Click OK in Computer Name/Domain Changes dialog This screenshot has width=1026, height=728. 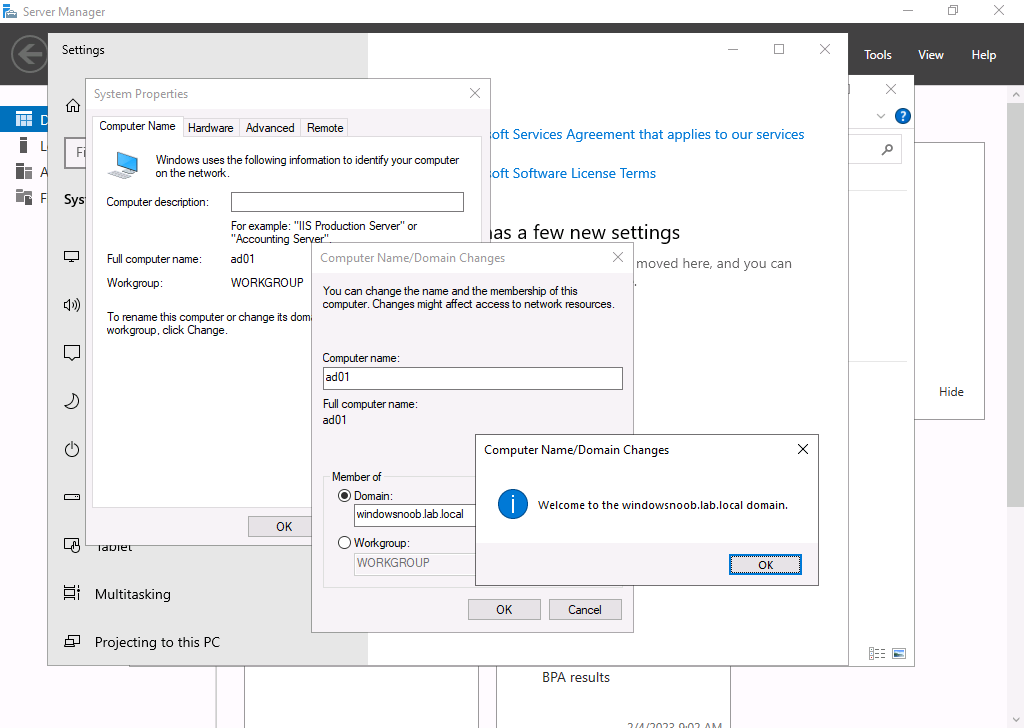click(x=504, y=610)
